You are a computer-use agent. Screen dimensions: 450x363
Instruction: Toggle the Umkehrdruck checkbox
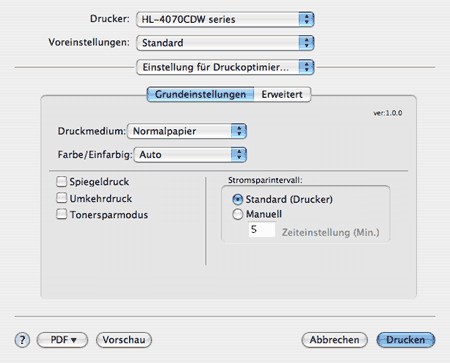tap(61, 198)
